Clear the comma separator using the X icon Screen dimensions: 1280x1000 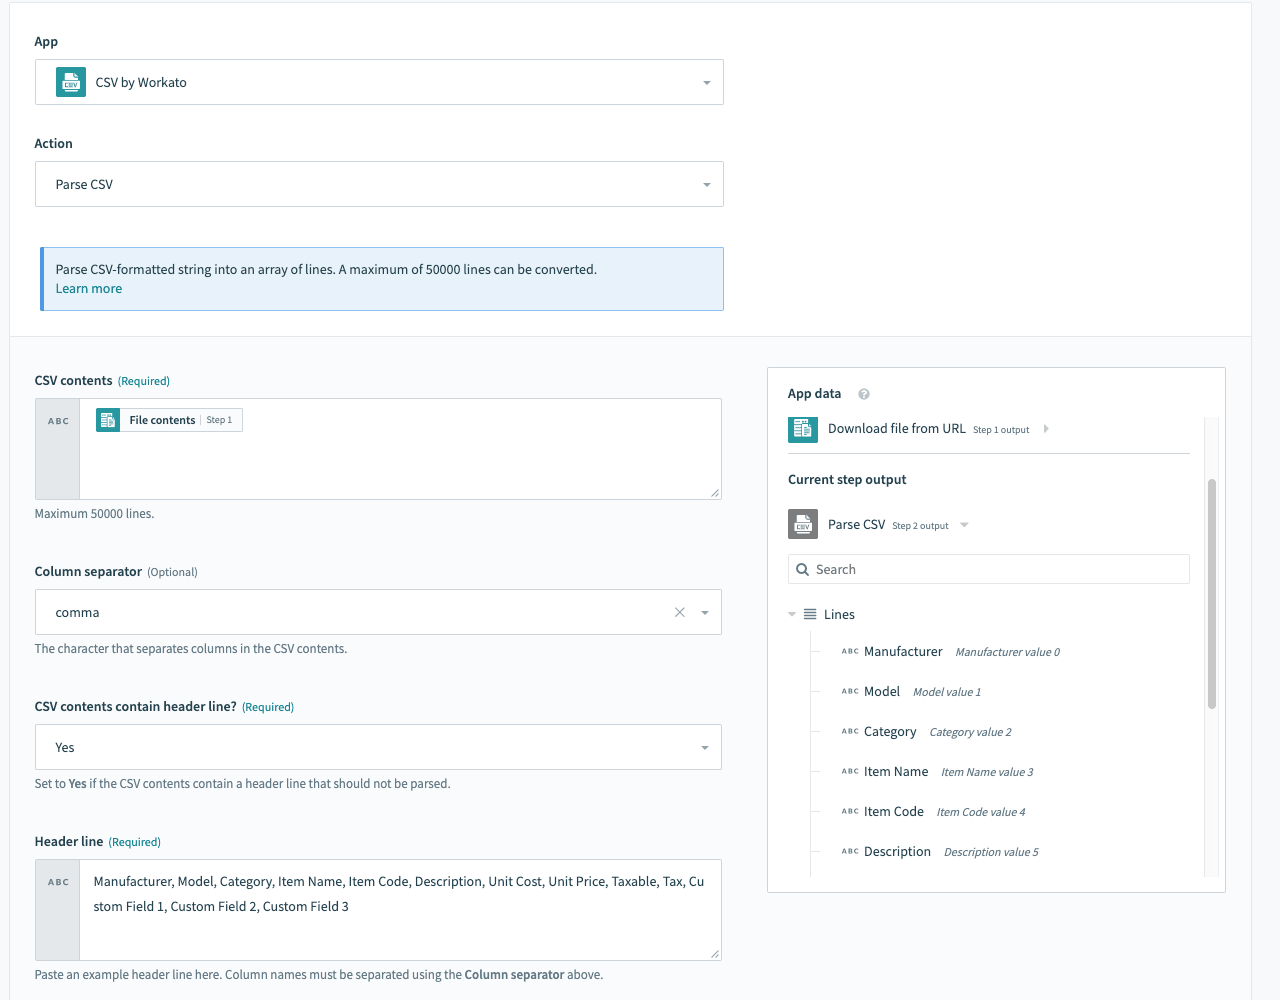679,611
